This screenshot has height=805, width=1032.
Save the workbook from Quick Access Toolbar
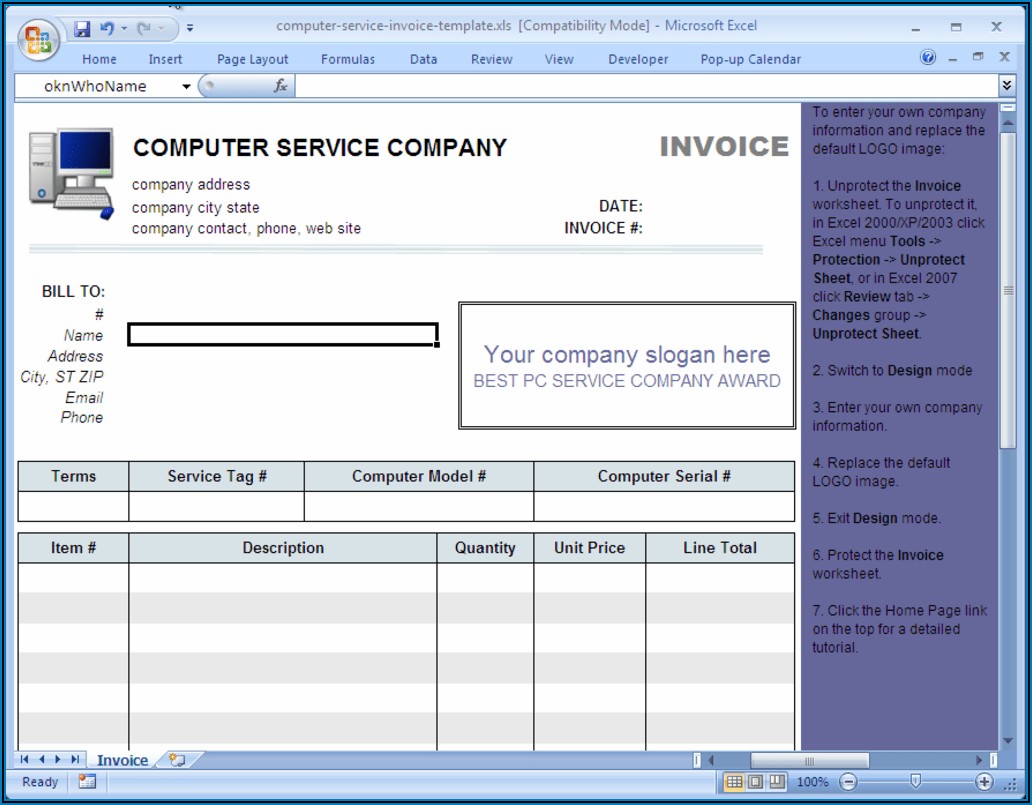[82, 28]
